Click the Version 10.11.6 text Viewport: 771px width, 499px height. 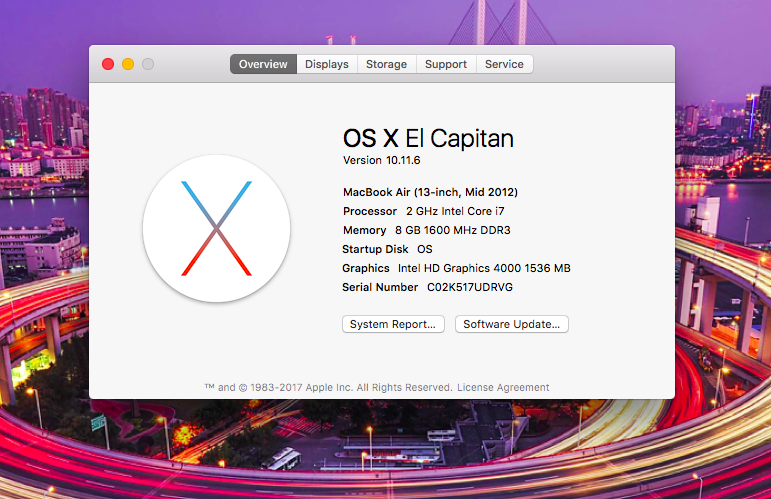[x=382, y=160]
